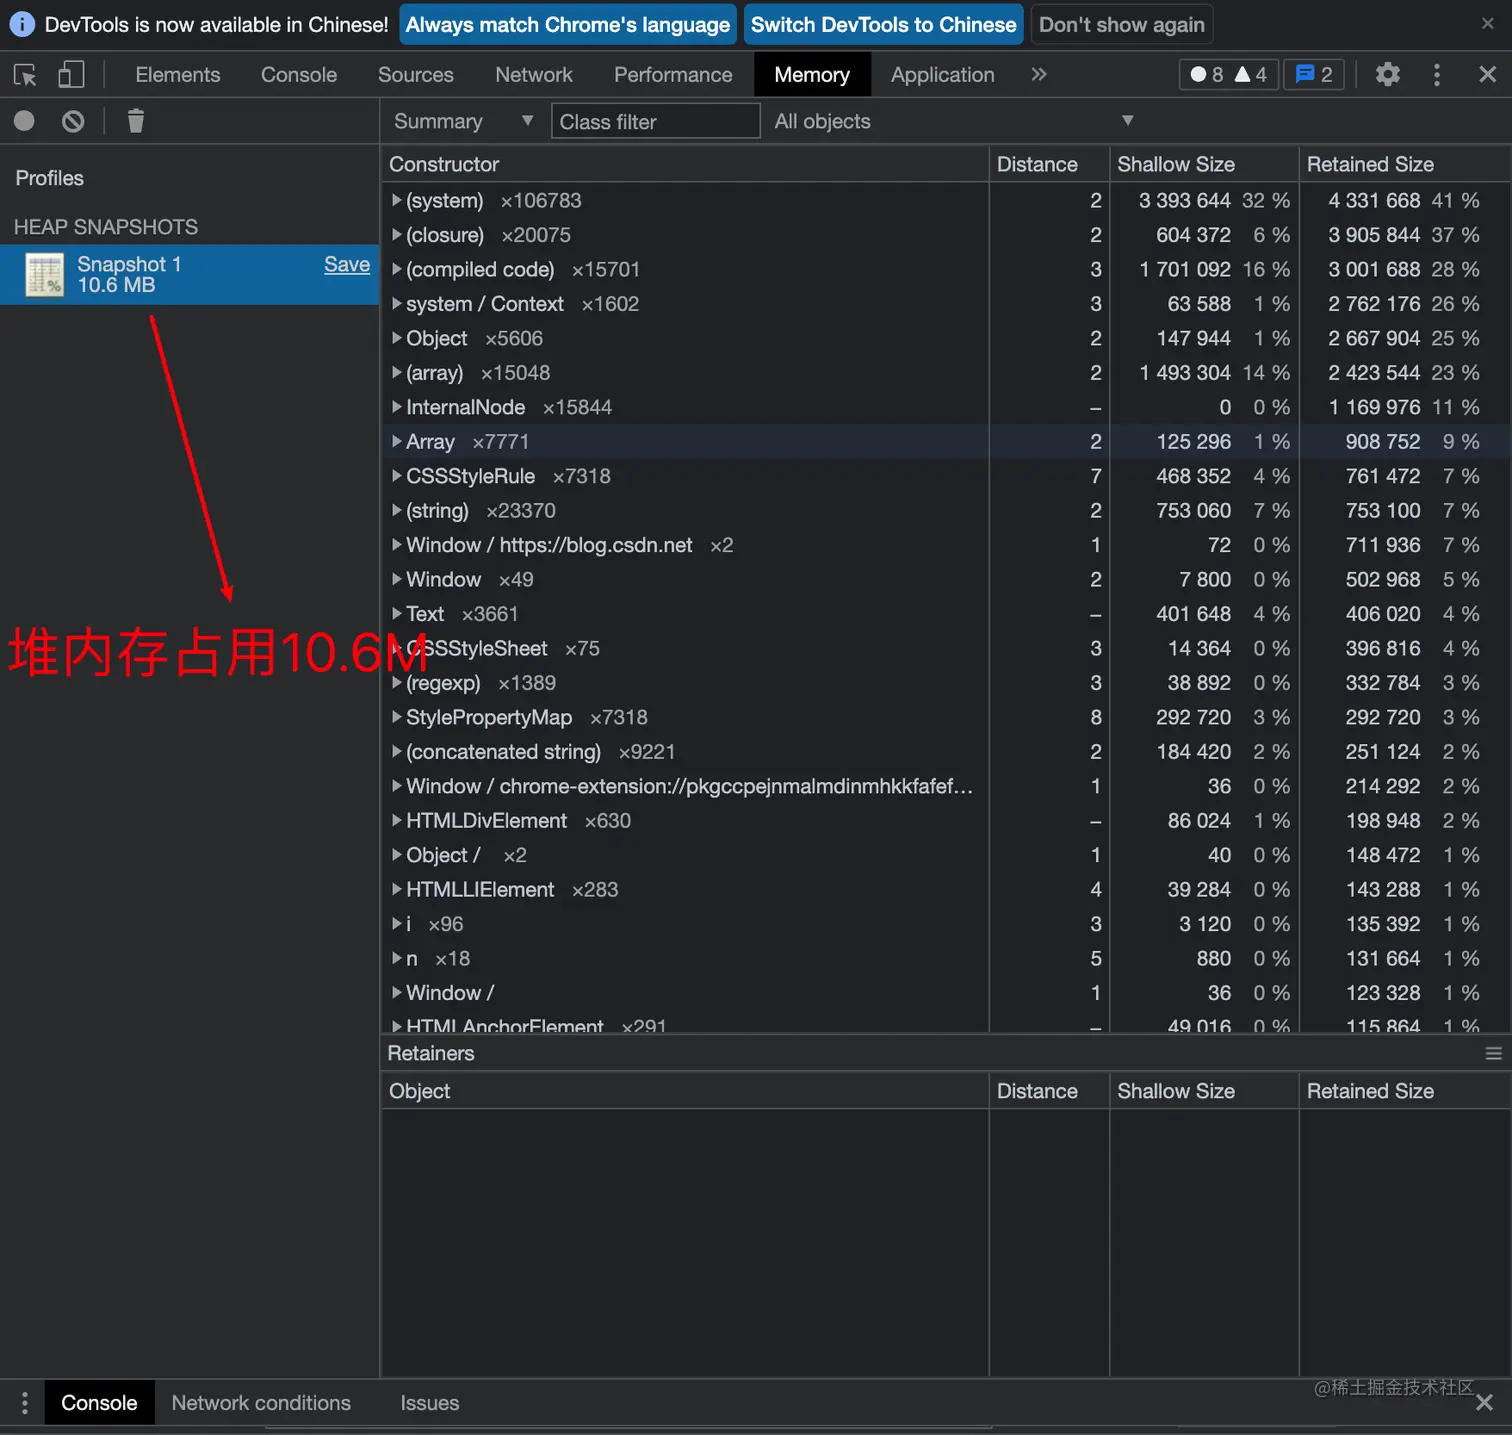Screen dimensions: 1512x1435
Task: Close the DevTools panel
Action: [x=1488, y=74]
